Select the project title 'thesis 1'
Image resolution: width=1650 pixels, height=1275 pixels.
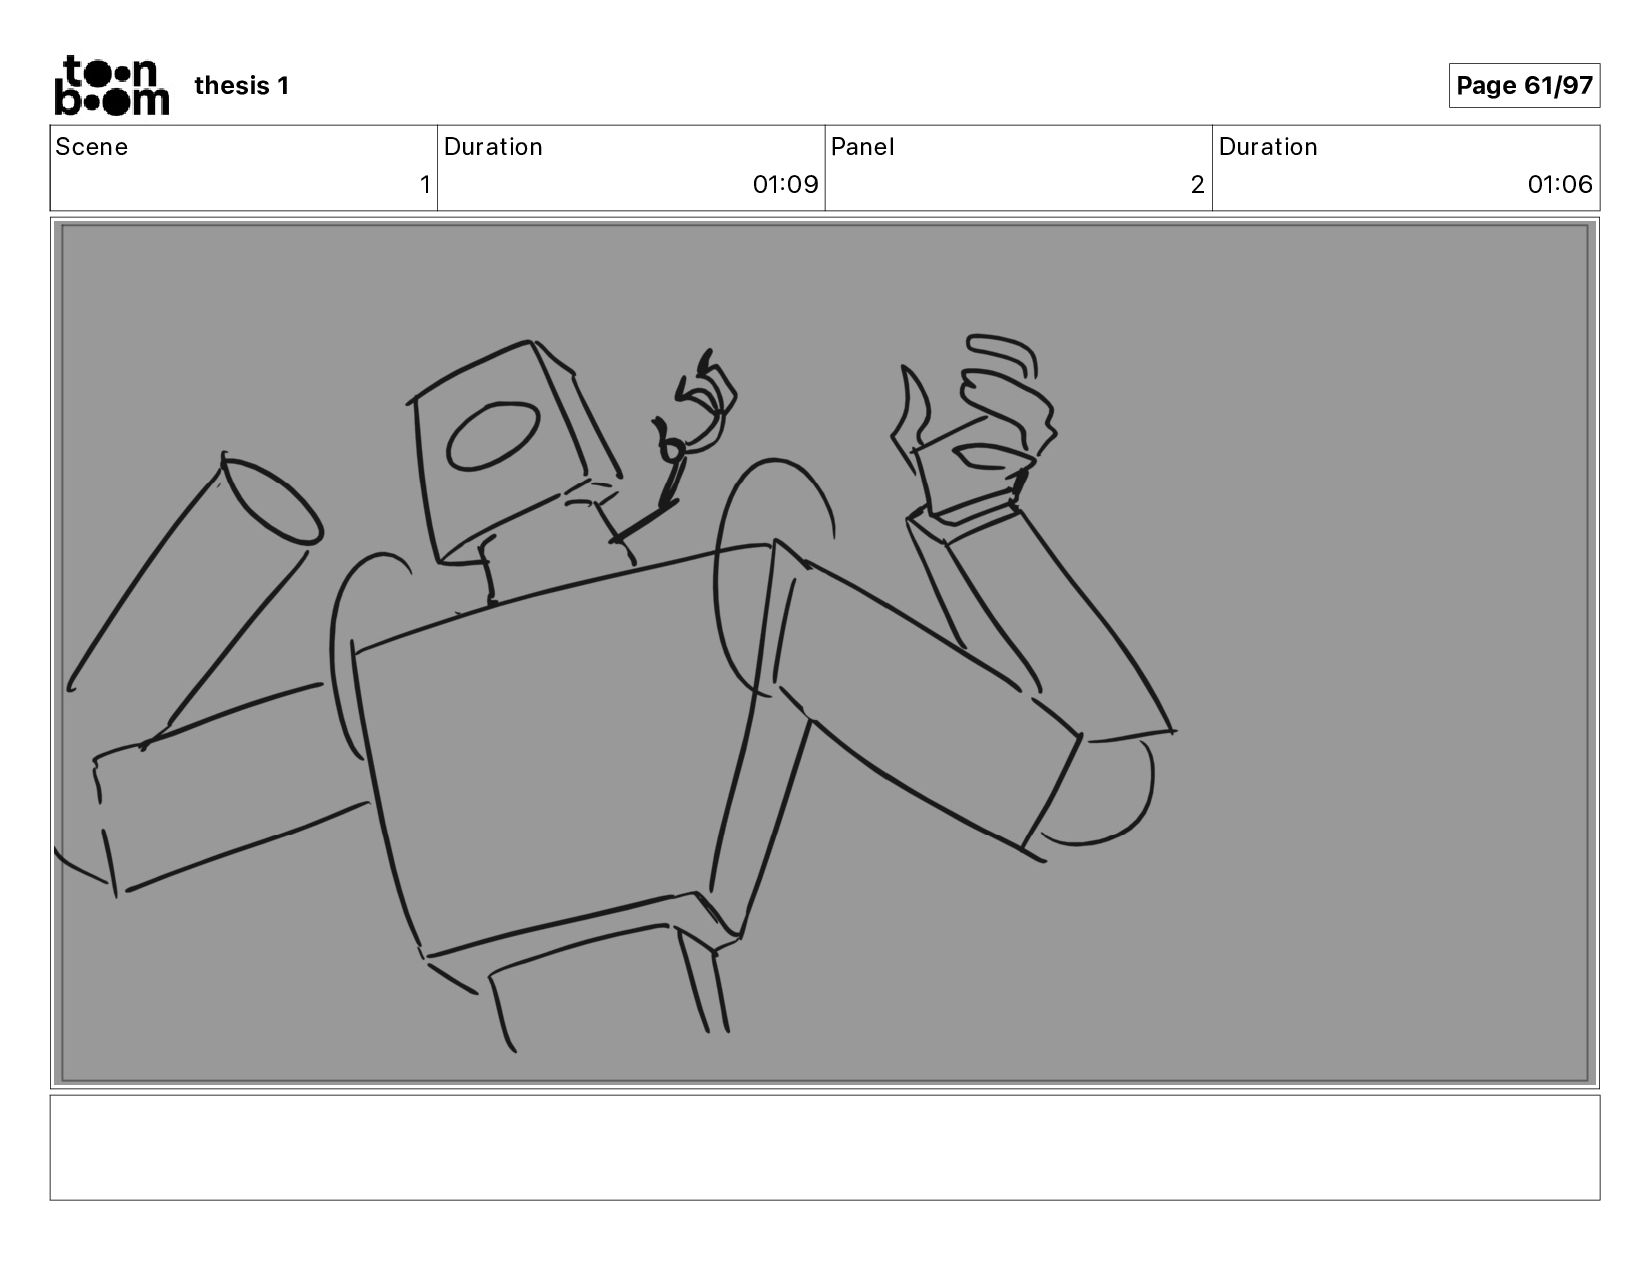tap(242, 86)
